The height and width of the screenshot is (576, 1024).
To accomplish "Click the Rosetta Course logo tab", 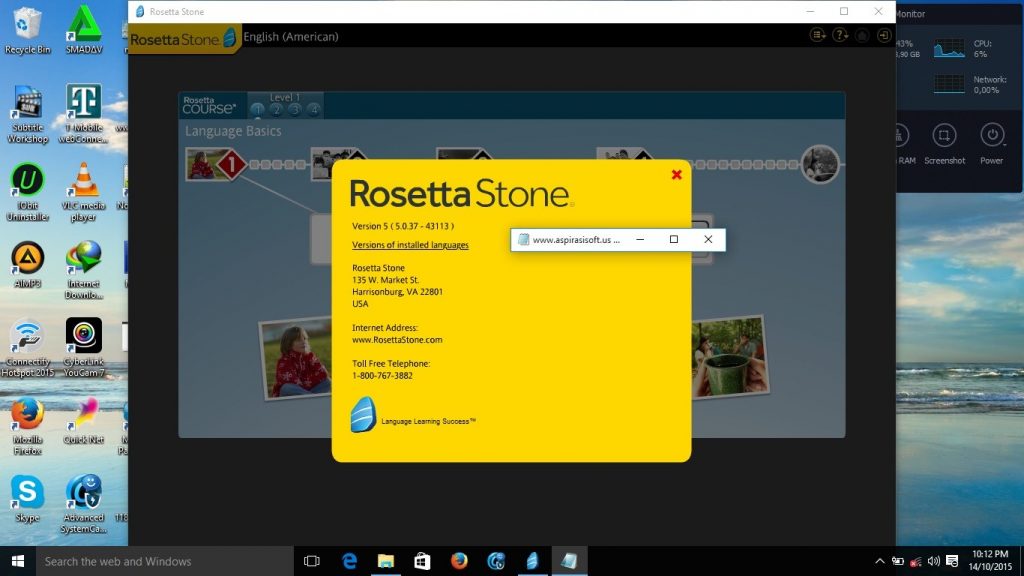I will [x=209, y=105].
